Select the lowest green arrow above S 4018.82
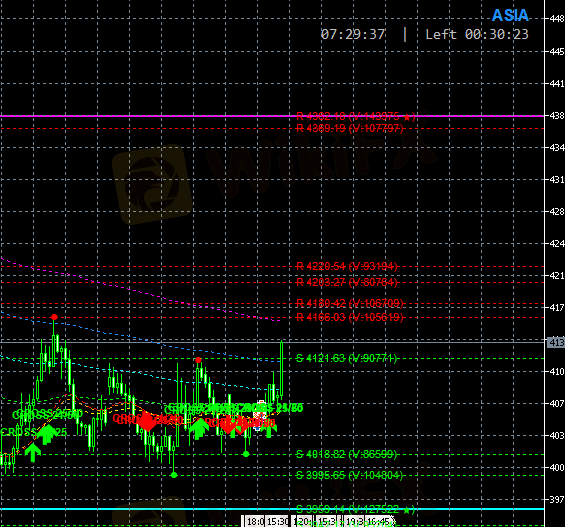The width and height of the screenshot is (565, 527). coord(33,452)
